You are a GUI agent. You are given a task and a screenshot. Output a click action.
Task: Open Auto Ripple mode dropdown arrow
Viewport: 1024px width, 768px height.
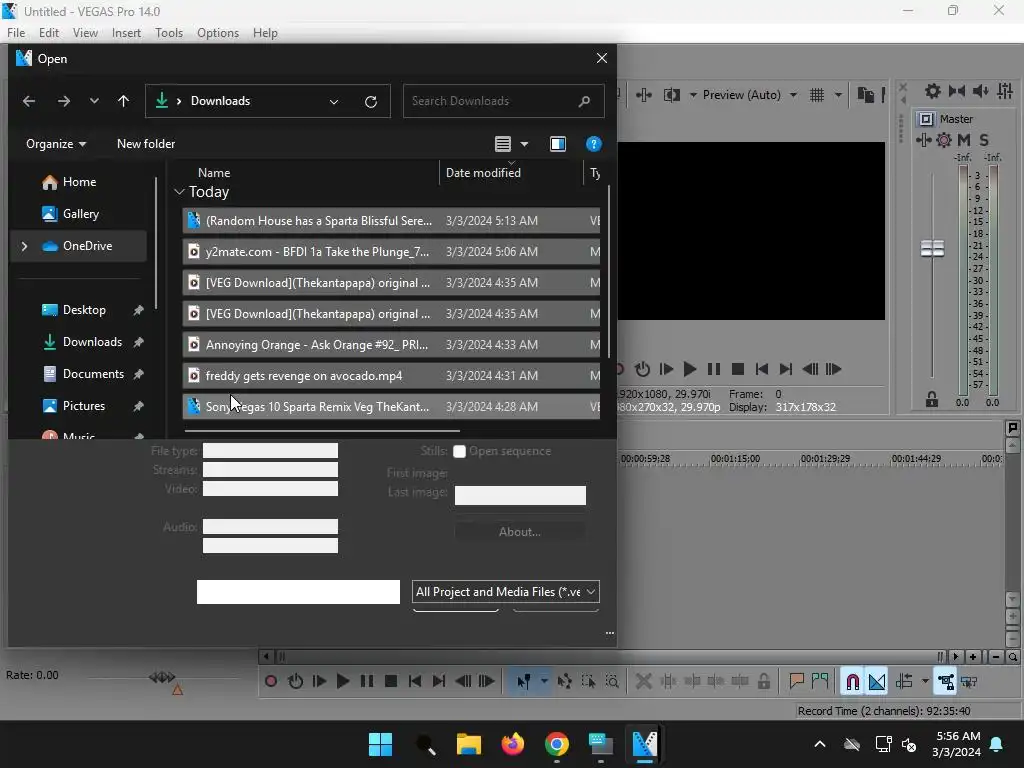925,681
